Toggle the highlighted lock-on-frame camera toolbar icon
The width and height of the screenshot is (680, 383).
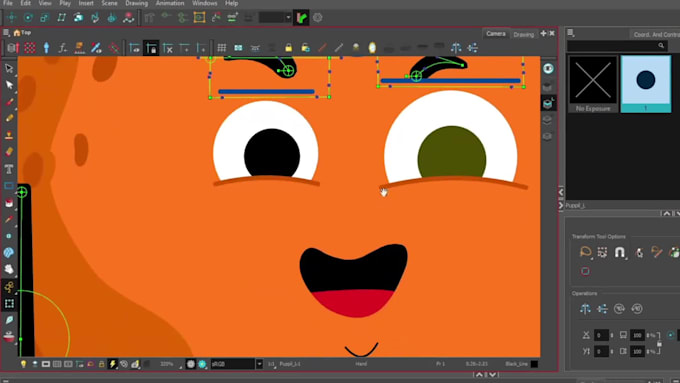(x=151, y=48)
